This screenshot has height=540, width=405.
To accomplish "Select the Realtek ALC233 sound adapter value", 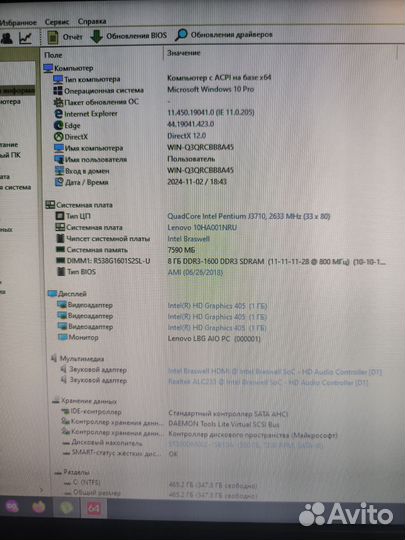I will coord(268,382).
